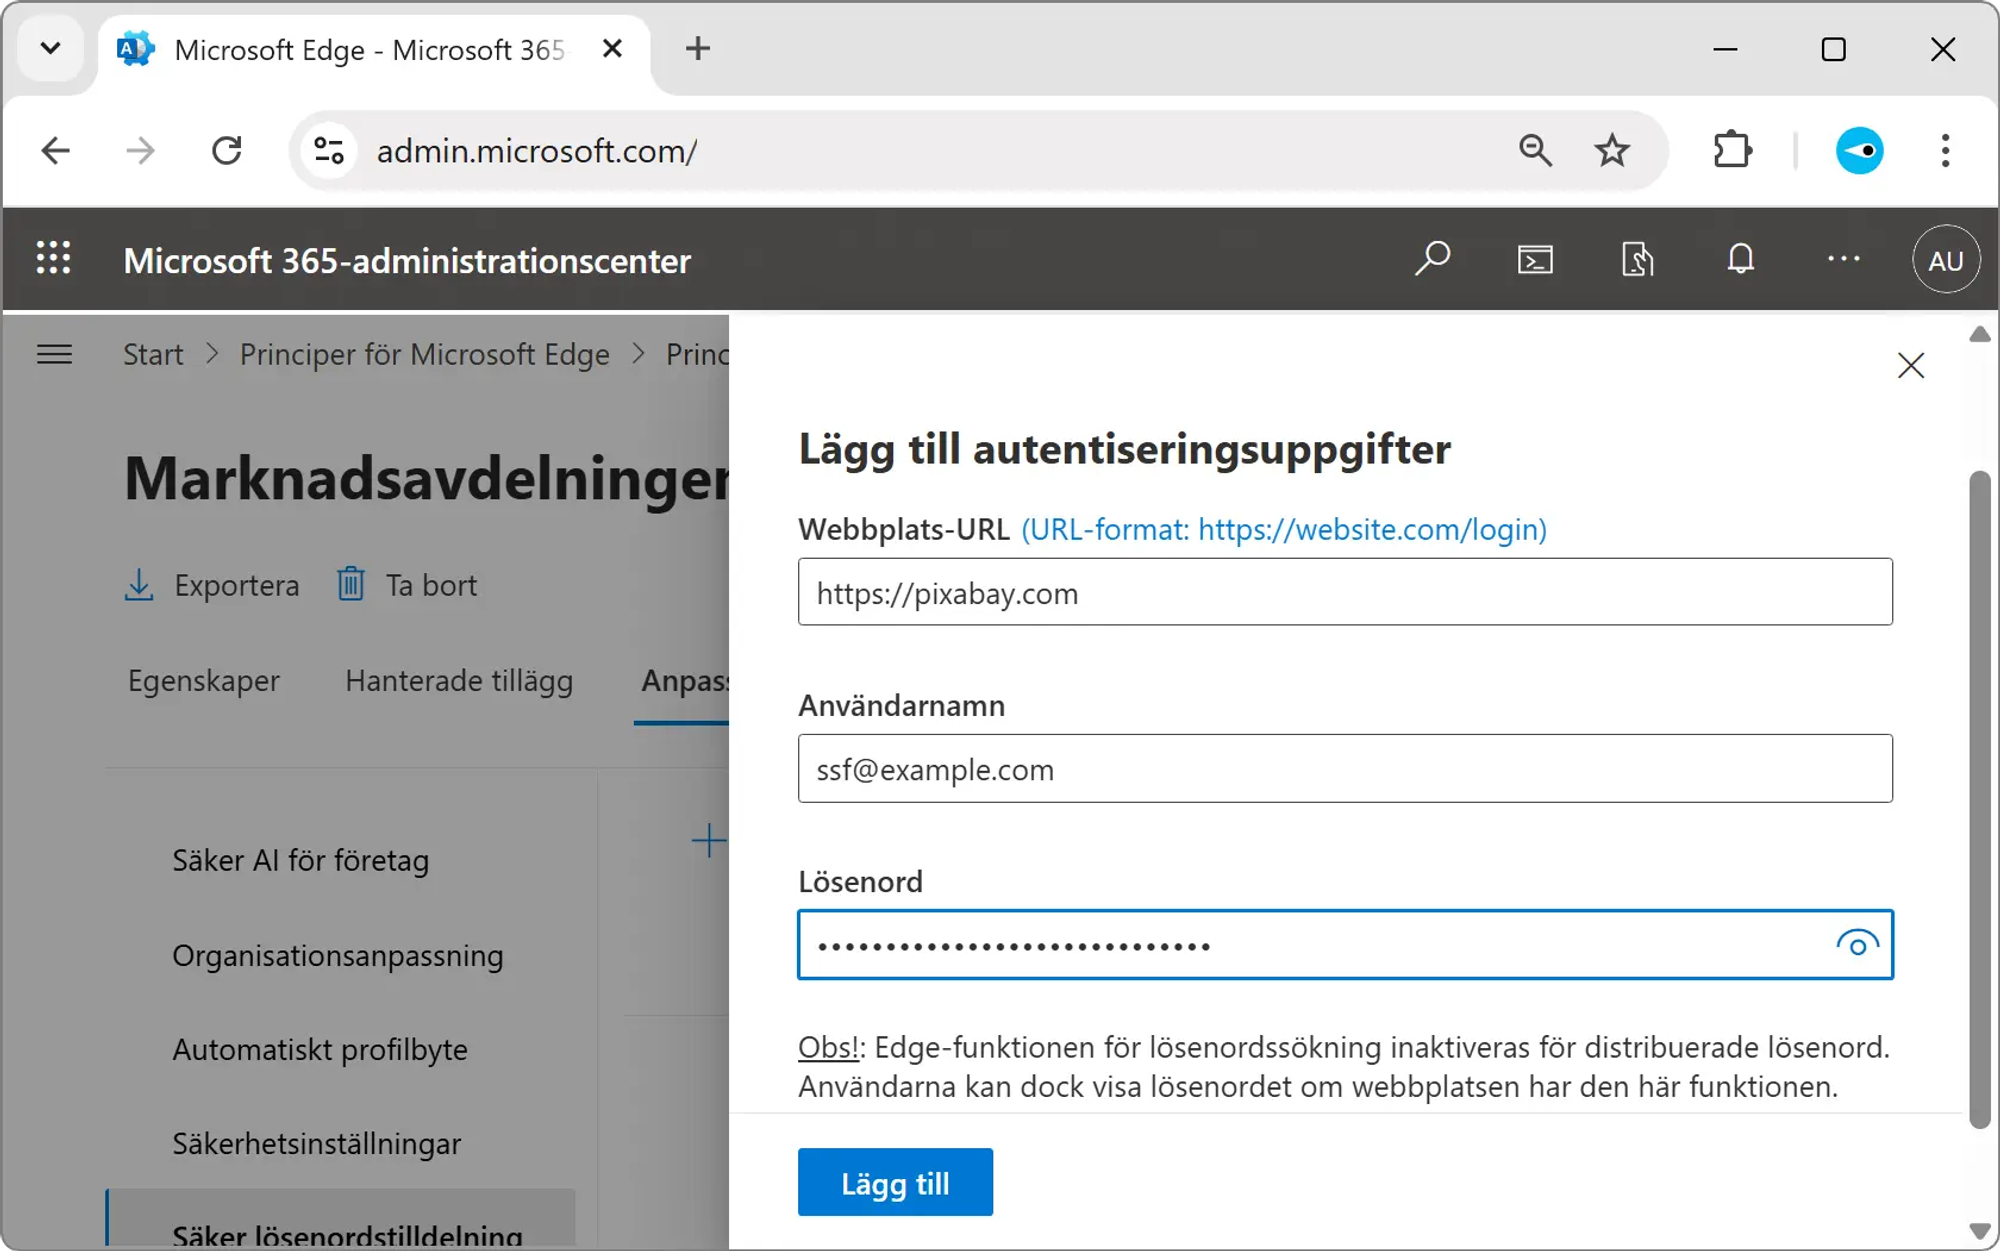Open Cloud Shell terminal icon in header
This screenshot has height=1251, width=2000.
(1535, 260)
